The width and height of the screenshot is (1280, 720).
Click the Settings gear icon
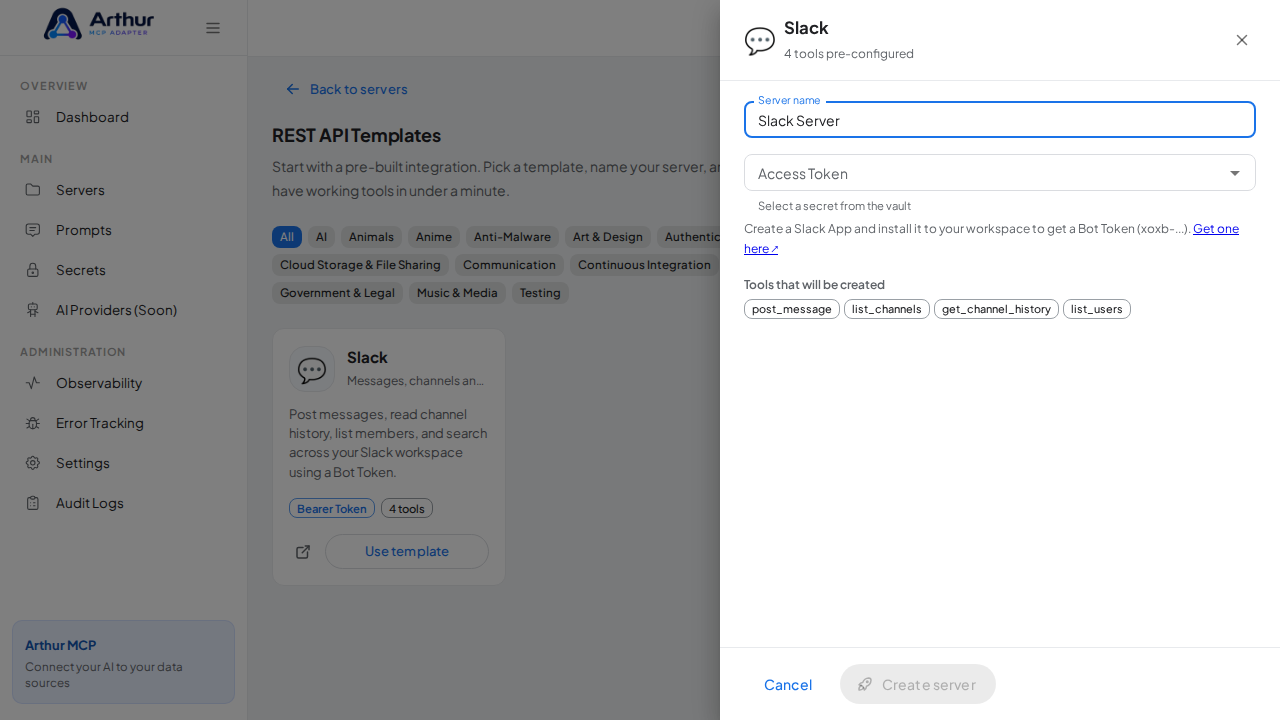click(x=33, y=463)
